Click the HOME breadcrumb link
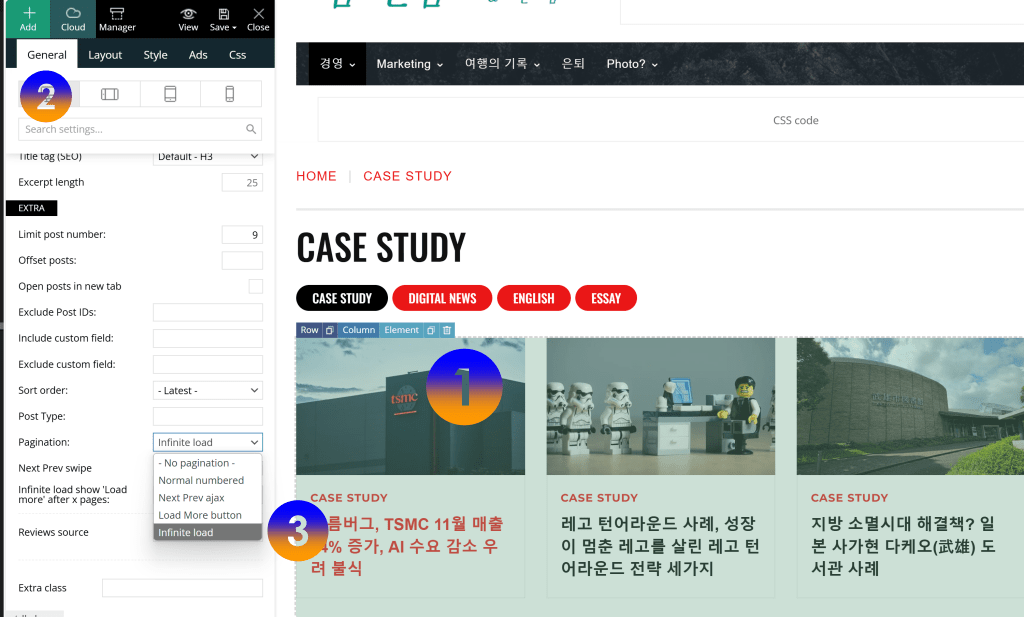 pyautogui.click(x=316, y=176)
